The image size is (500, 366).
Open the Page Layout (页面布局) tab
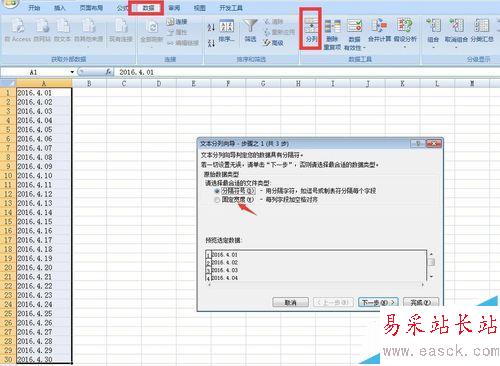click(91, 7)
